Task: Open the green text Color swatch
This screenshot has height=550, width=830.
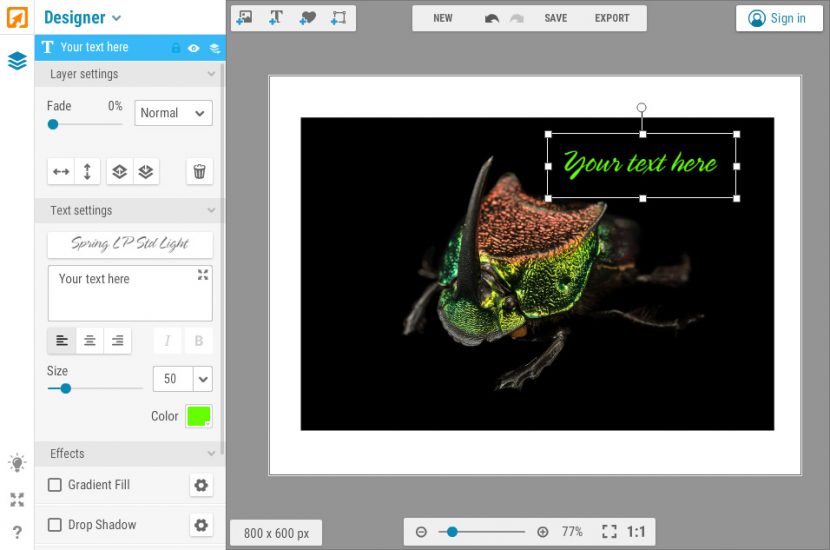Action: coord(199,416)
